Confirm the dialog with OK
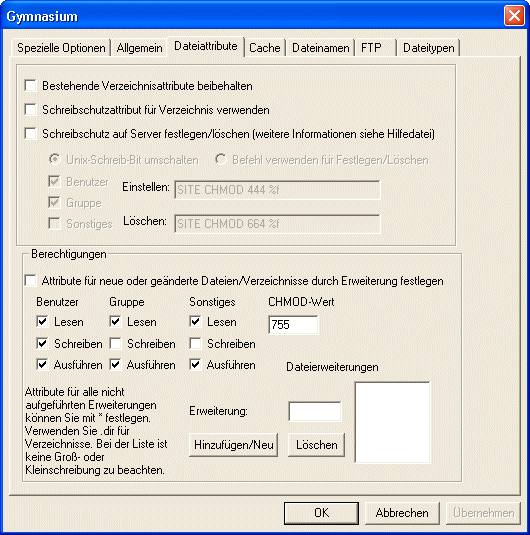 pyautogui.click(x=321, y=513)
